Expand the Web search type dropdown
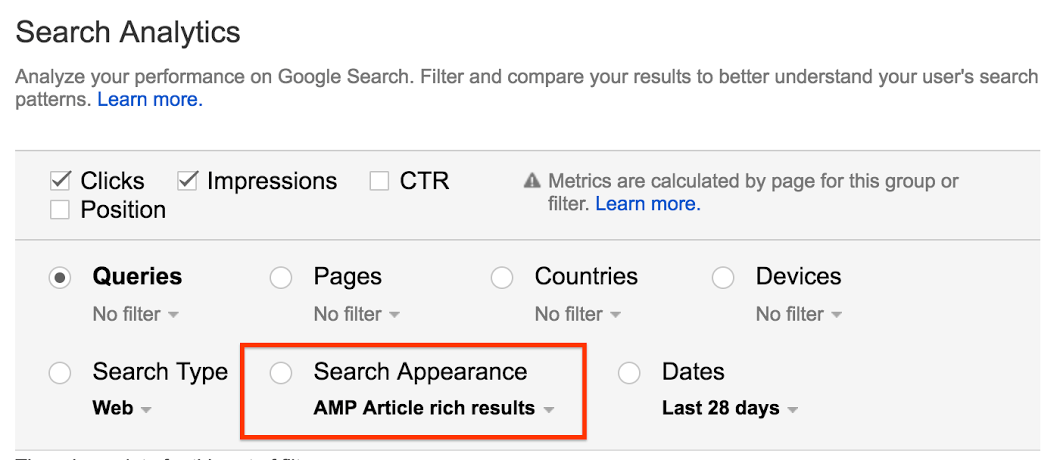This screenshot has width=1060, height=460. (x=122, y=409)
